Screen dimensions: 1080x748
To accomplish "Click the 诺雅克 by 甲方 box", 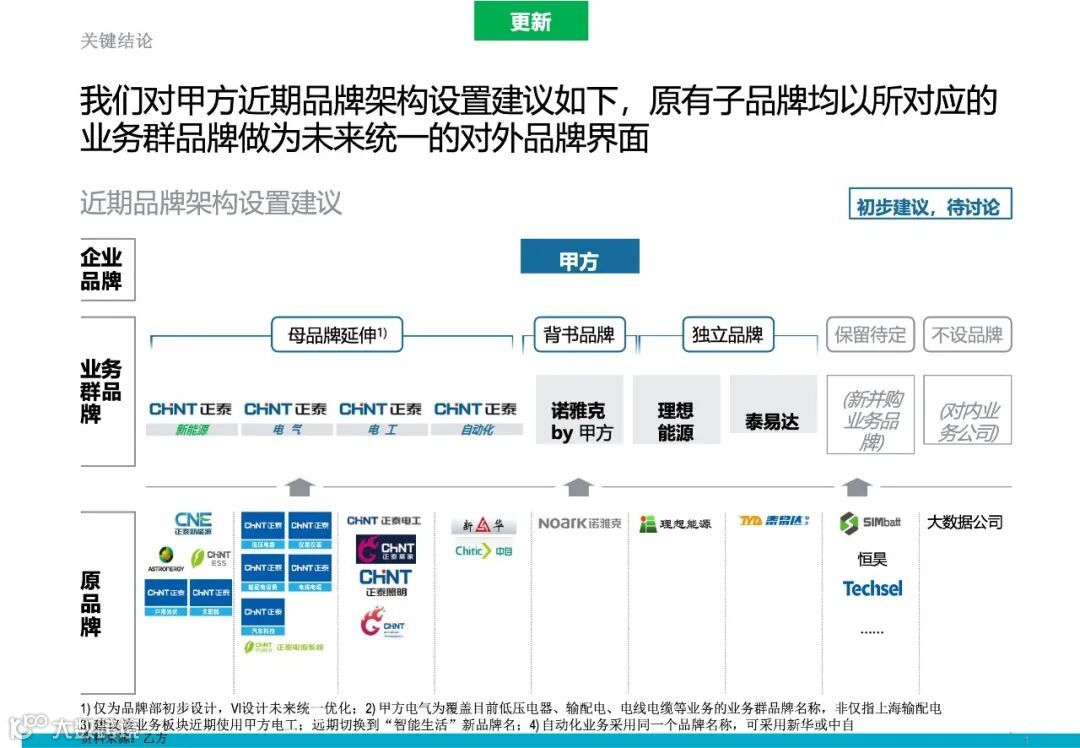I will click(579, 411).
